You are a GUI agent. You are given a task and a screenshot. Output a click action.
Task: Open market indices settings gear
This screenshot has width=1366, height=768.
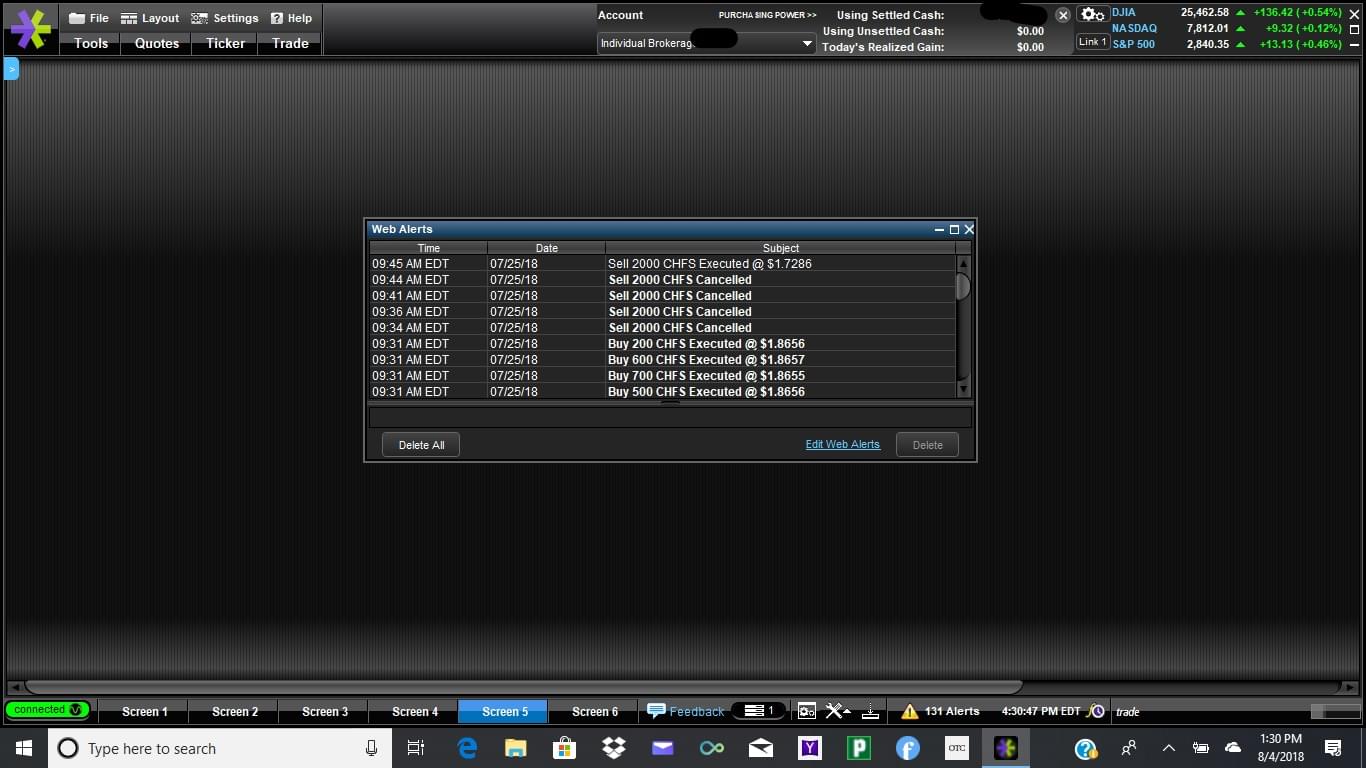point(1093,15)
